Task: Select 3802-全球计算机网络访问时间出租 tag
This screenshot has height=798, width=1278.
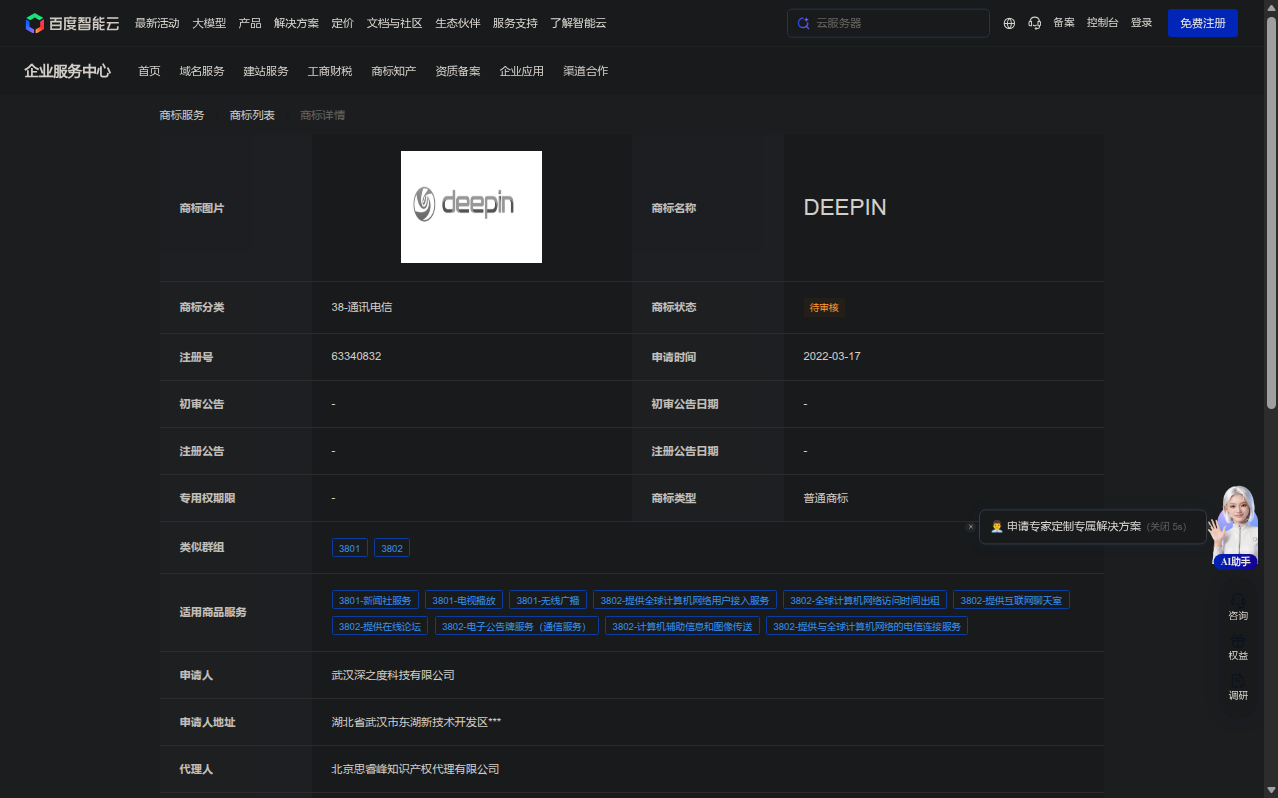Action: point(865,600)
